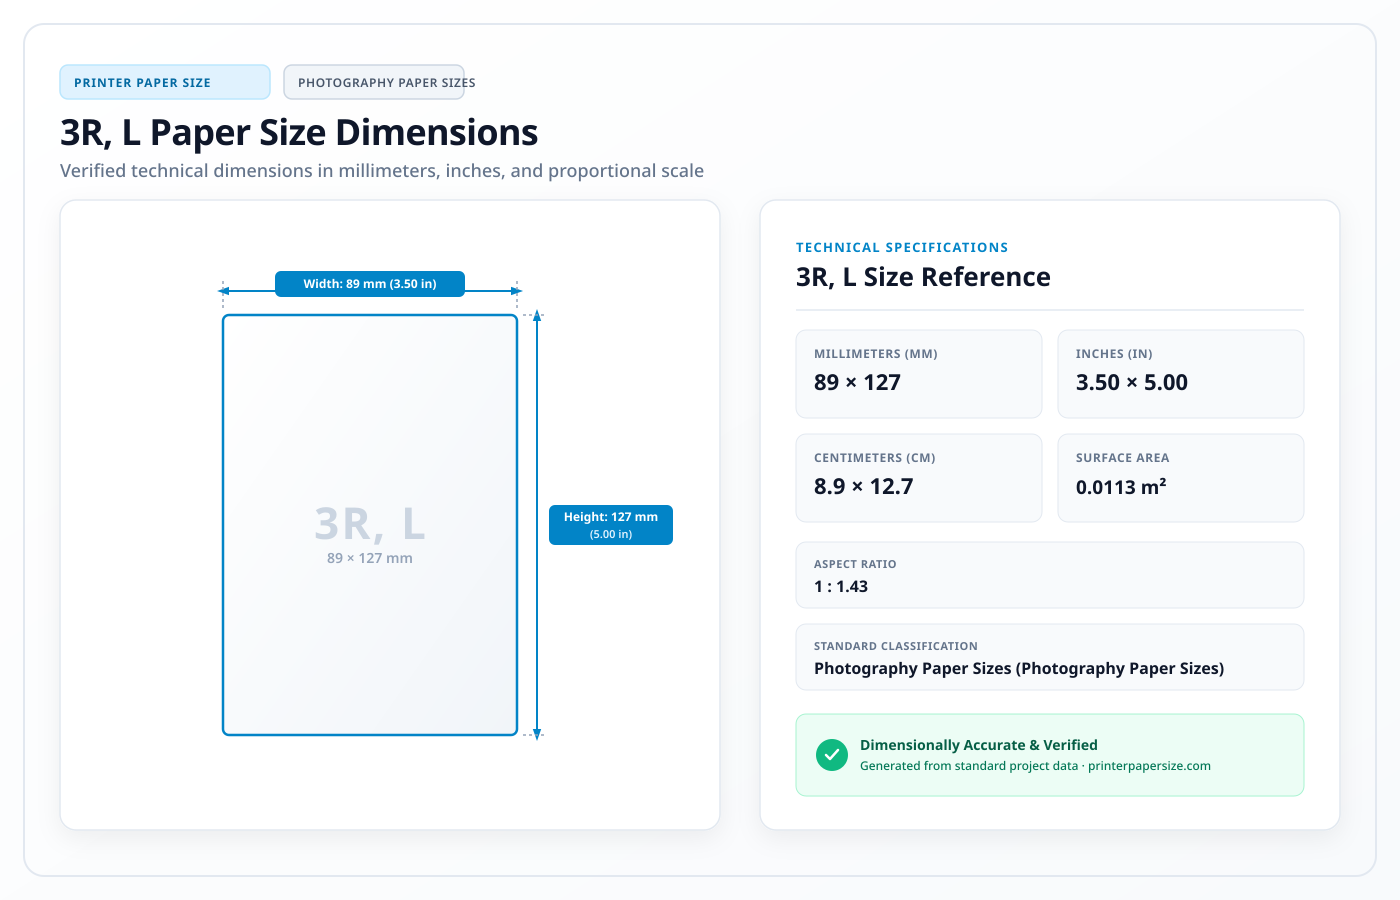Click the 3R, L Size Reference heading
Viewport: 1400px width, 900px height.
coord(923,277)
